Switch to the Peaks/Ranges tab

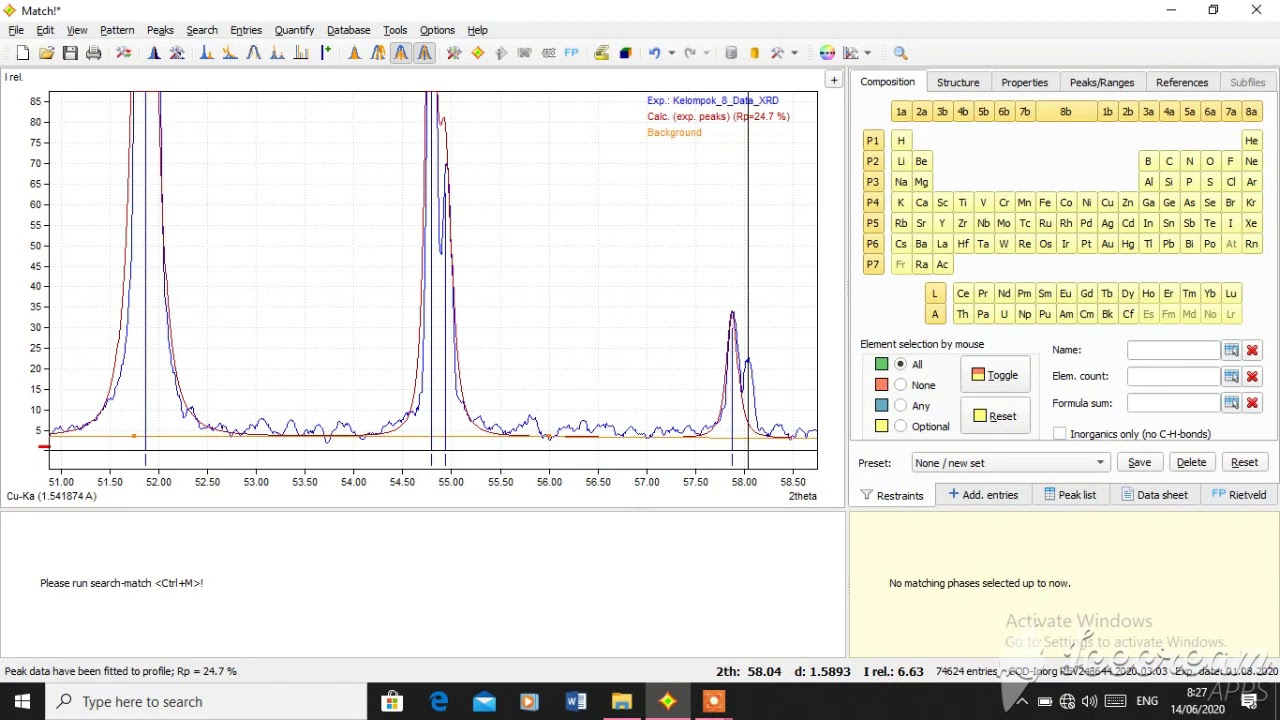(1102, 82)
